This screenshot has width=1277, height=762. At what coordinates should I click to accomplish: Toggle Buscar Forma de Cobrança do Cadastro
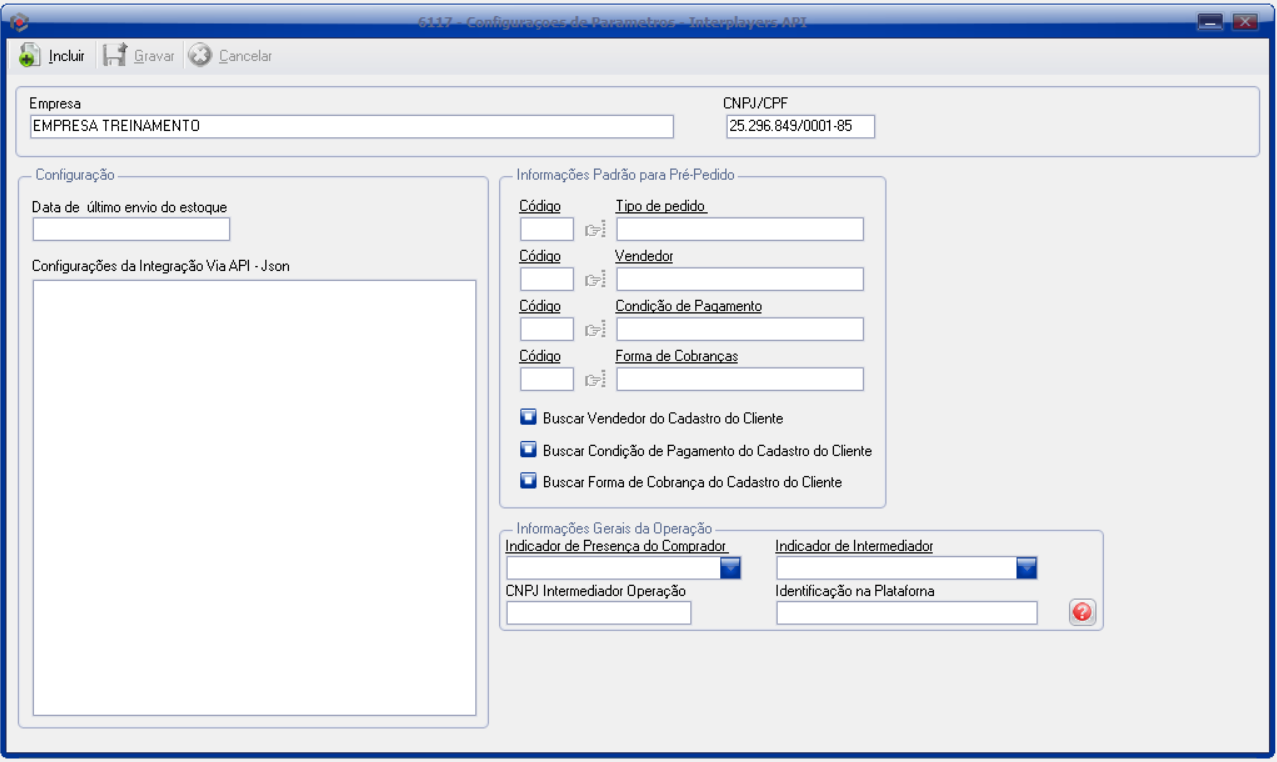(529, 482)
